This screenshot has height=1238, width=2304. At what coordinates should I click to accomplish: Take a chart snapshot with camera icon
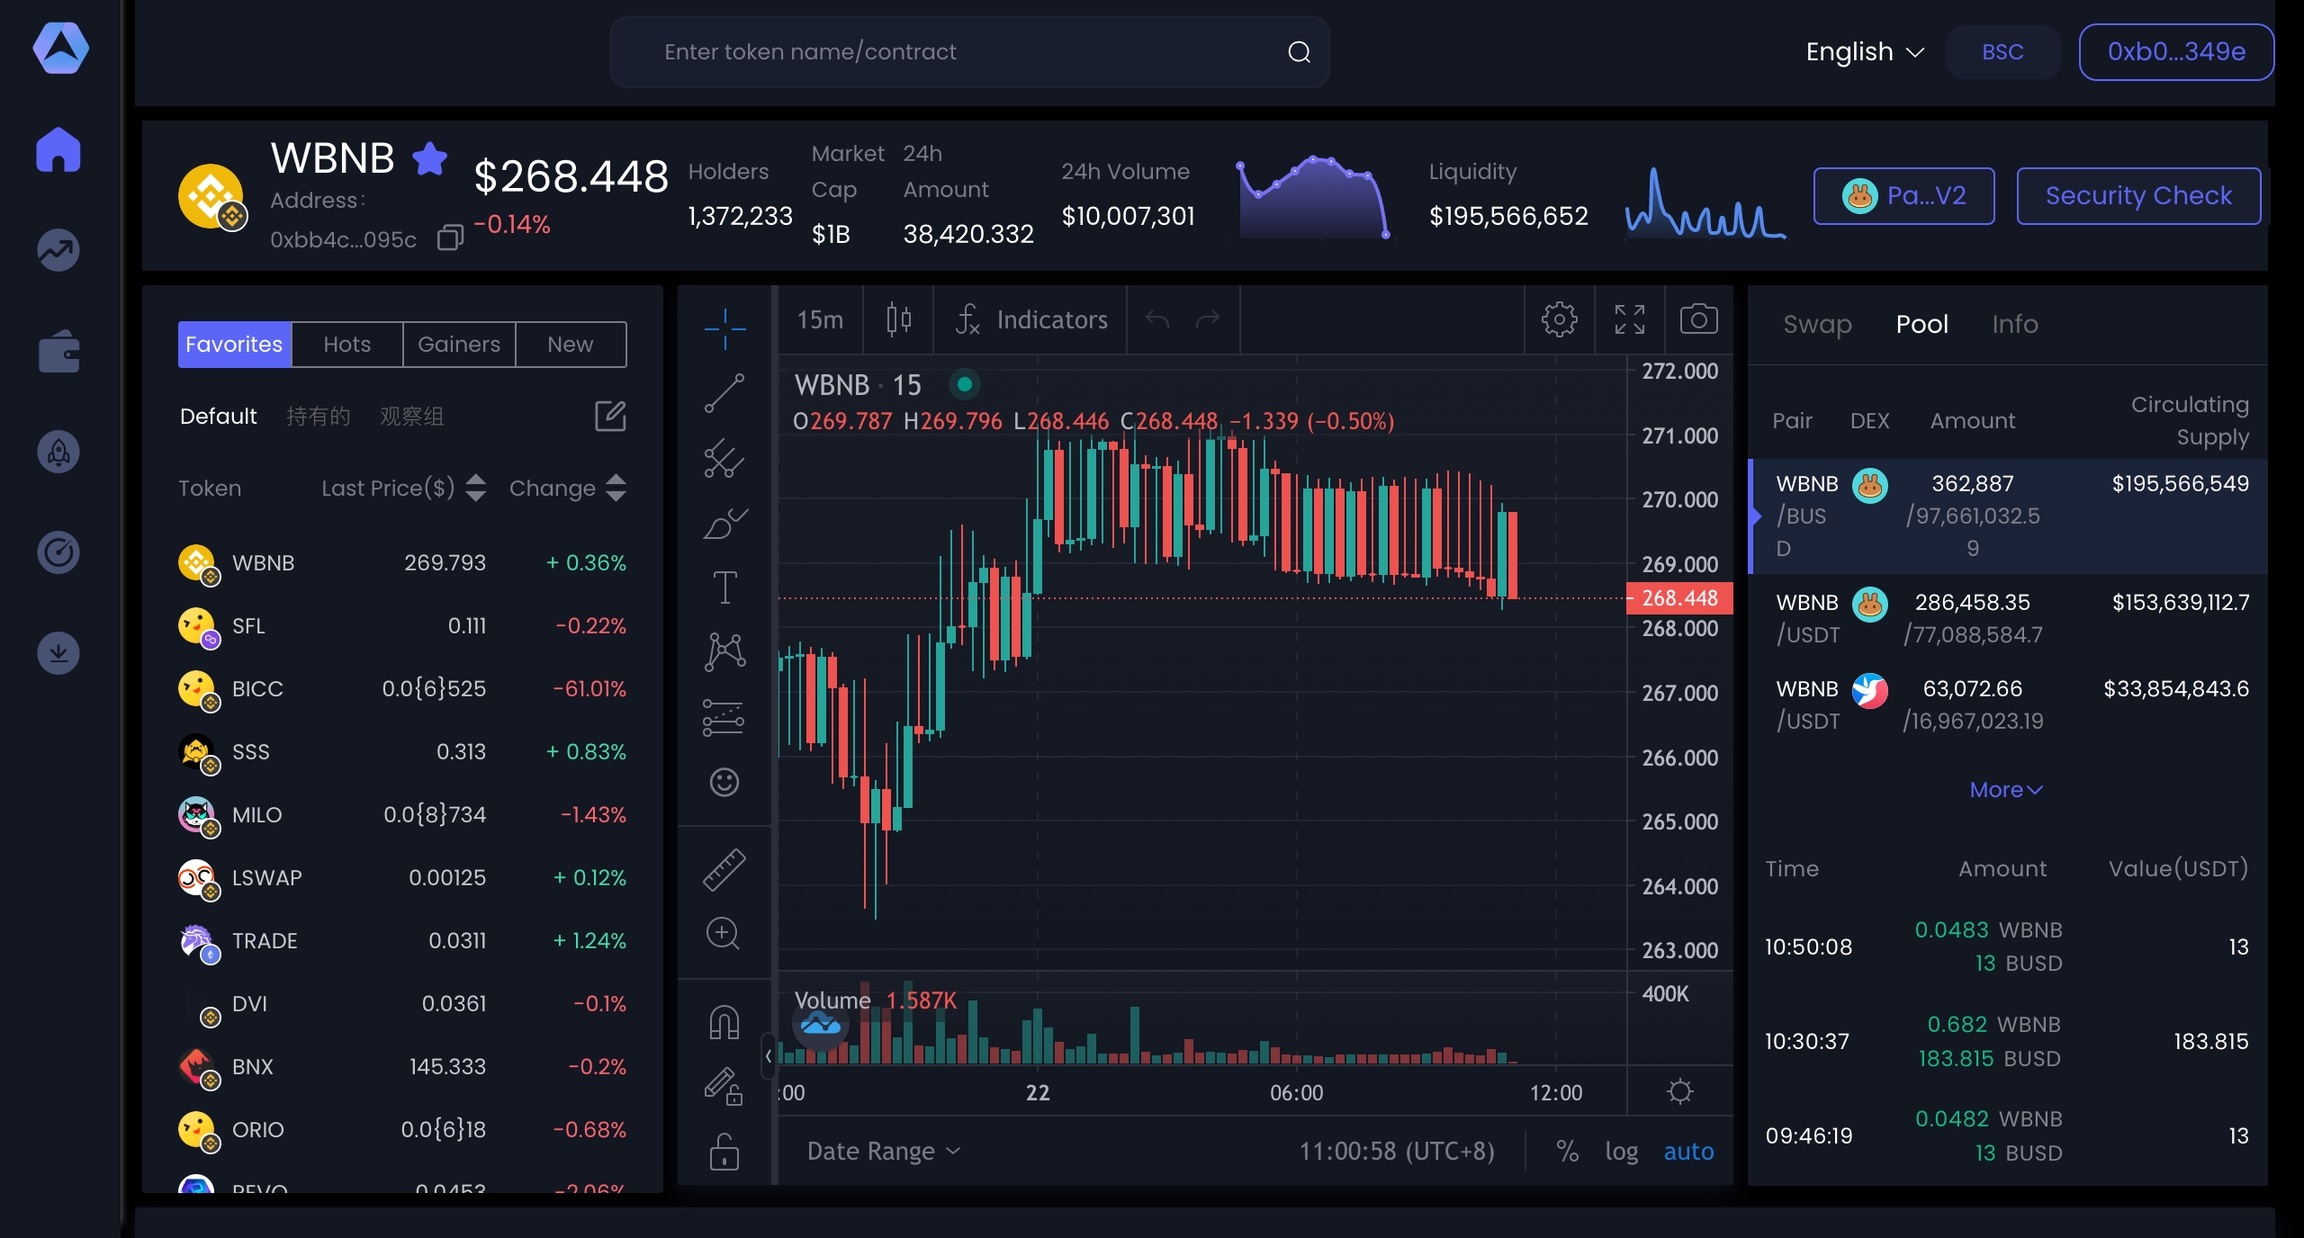pyautogui.click(x=1698, y=319)
